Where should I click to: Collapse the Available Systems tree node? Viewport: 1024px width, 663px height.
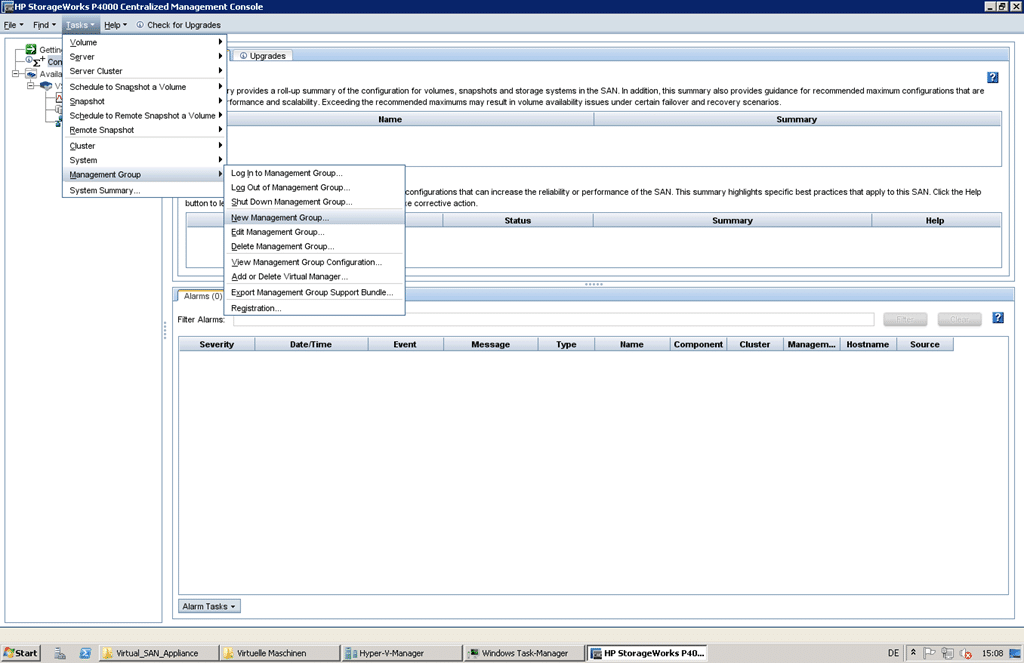click(16, 74)
